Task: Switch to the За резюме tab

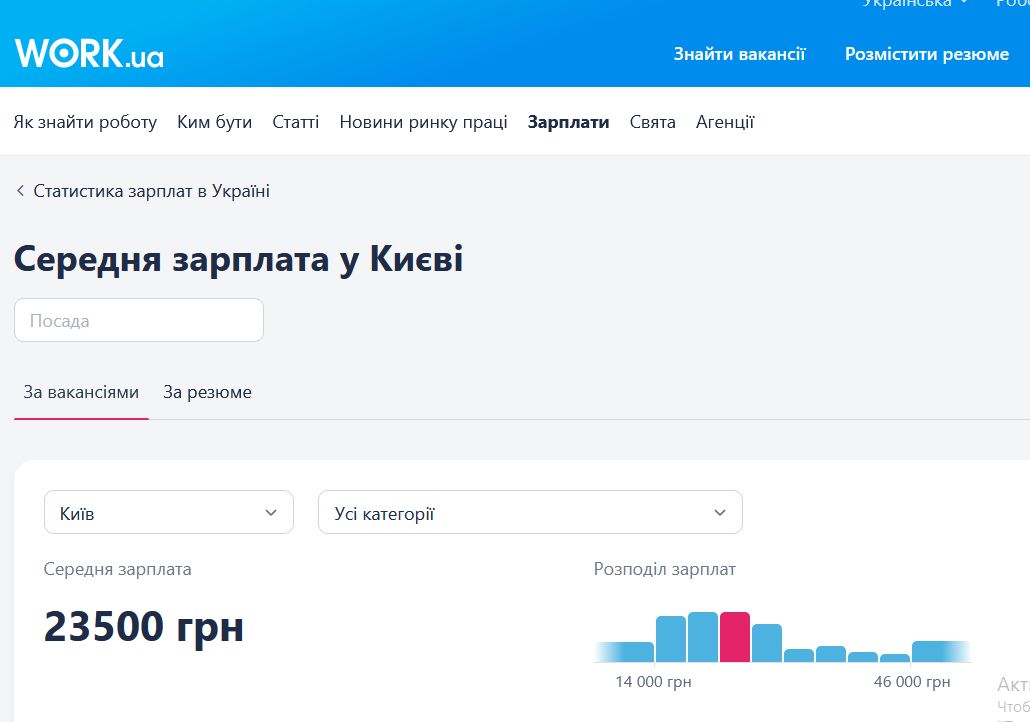Action: pos(208,392)
